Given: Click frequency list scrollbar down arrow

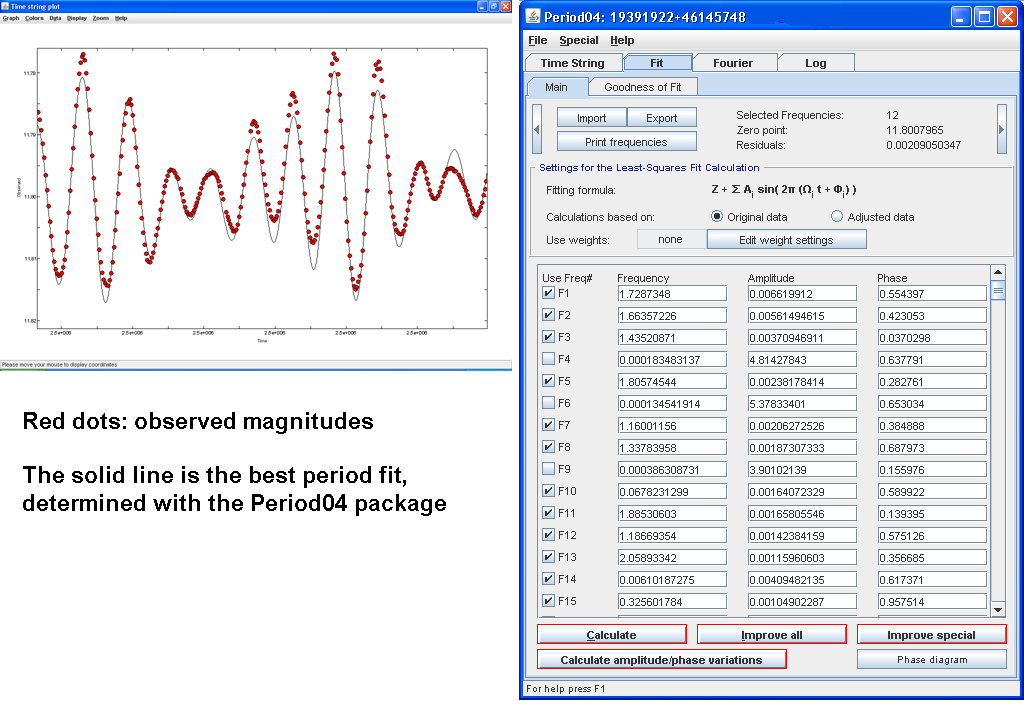Looking at the screenshot, I should click(x=998, y=610).
